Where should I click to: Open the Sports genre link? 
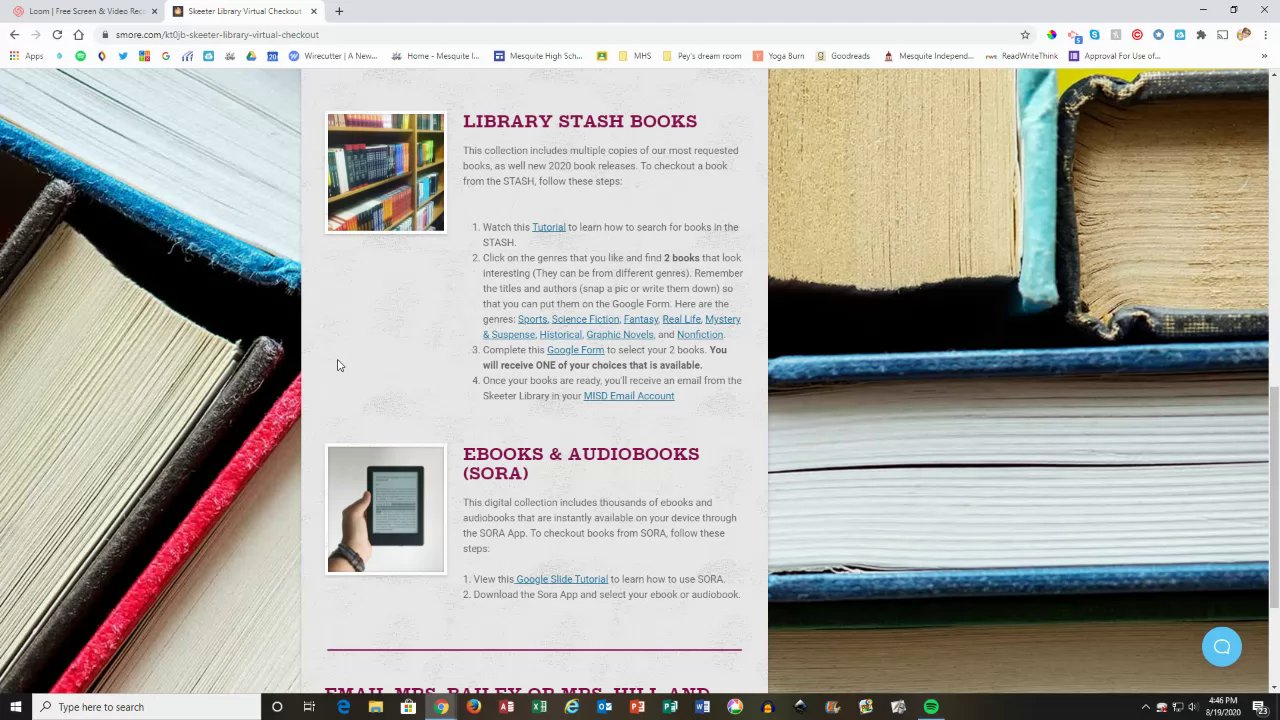point(532,319)
